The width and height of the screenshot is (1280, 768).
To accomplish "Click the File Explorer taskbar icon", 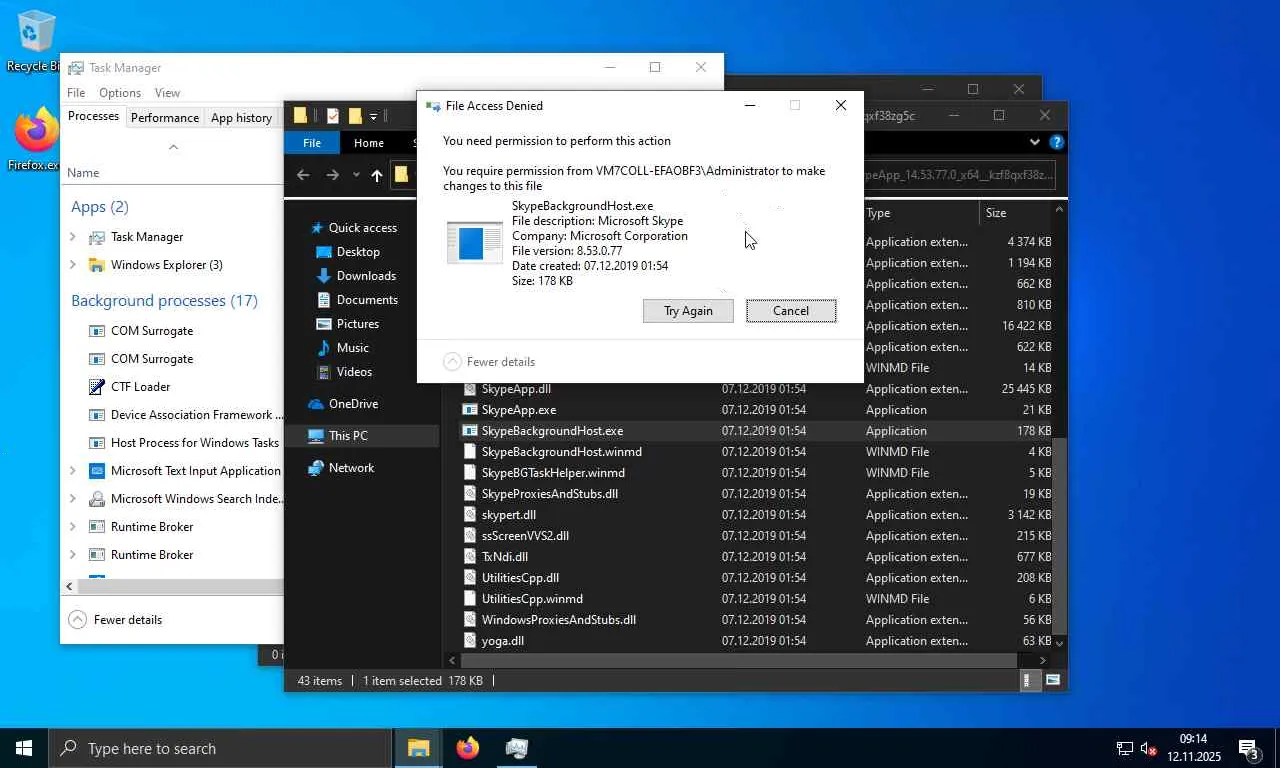I will click(x=418, y=748).
